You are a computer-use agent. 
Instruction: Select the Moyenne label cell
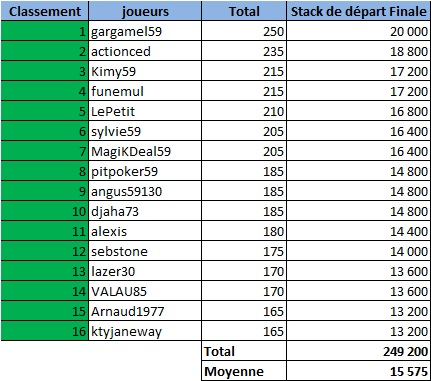[x=244, y=371]
